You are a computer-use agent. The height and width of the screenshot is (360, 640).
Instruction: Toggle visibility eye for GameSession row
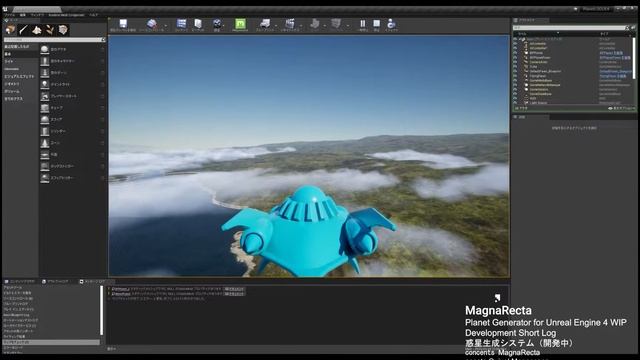pos(515,89)
